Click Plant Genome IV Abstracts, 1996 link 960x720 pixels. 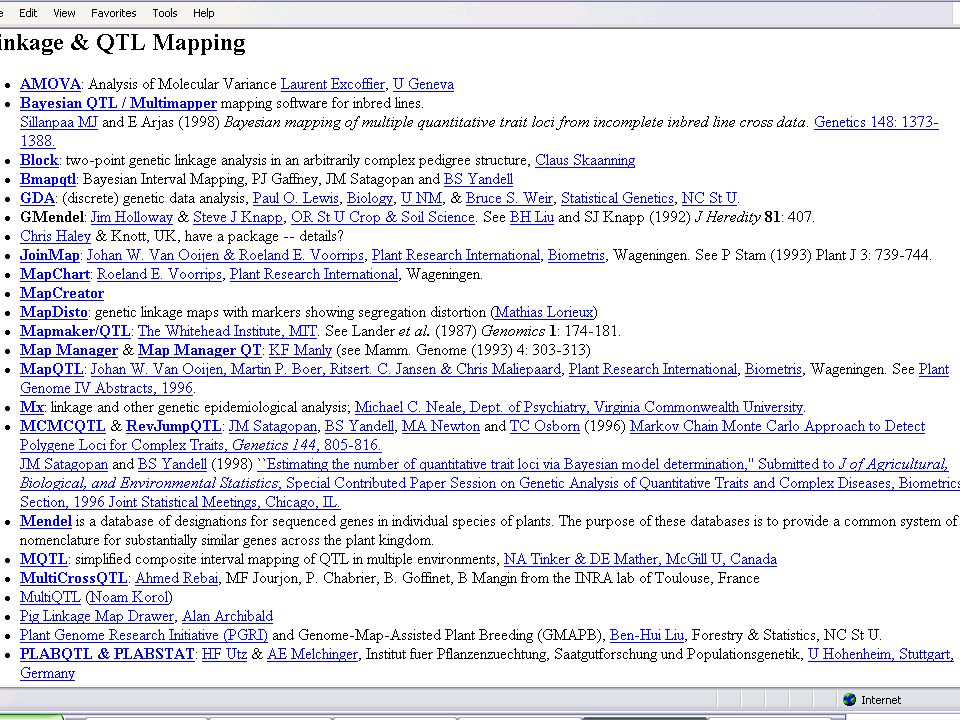(107, 388)
